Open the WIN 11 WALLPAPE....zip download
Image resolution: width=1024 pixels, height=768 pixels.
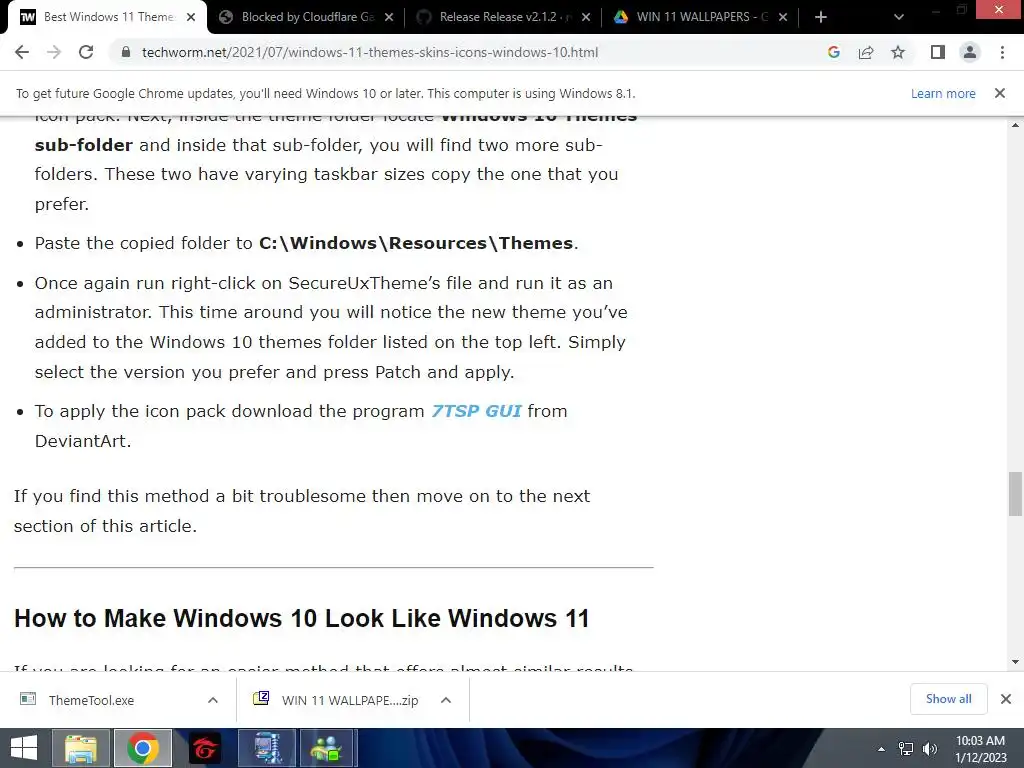(x=336, y=700)
